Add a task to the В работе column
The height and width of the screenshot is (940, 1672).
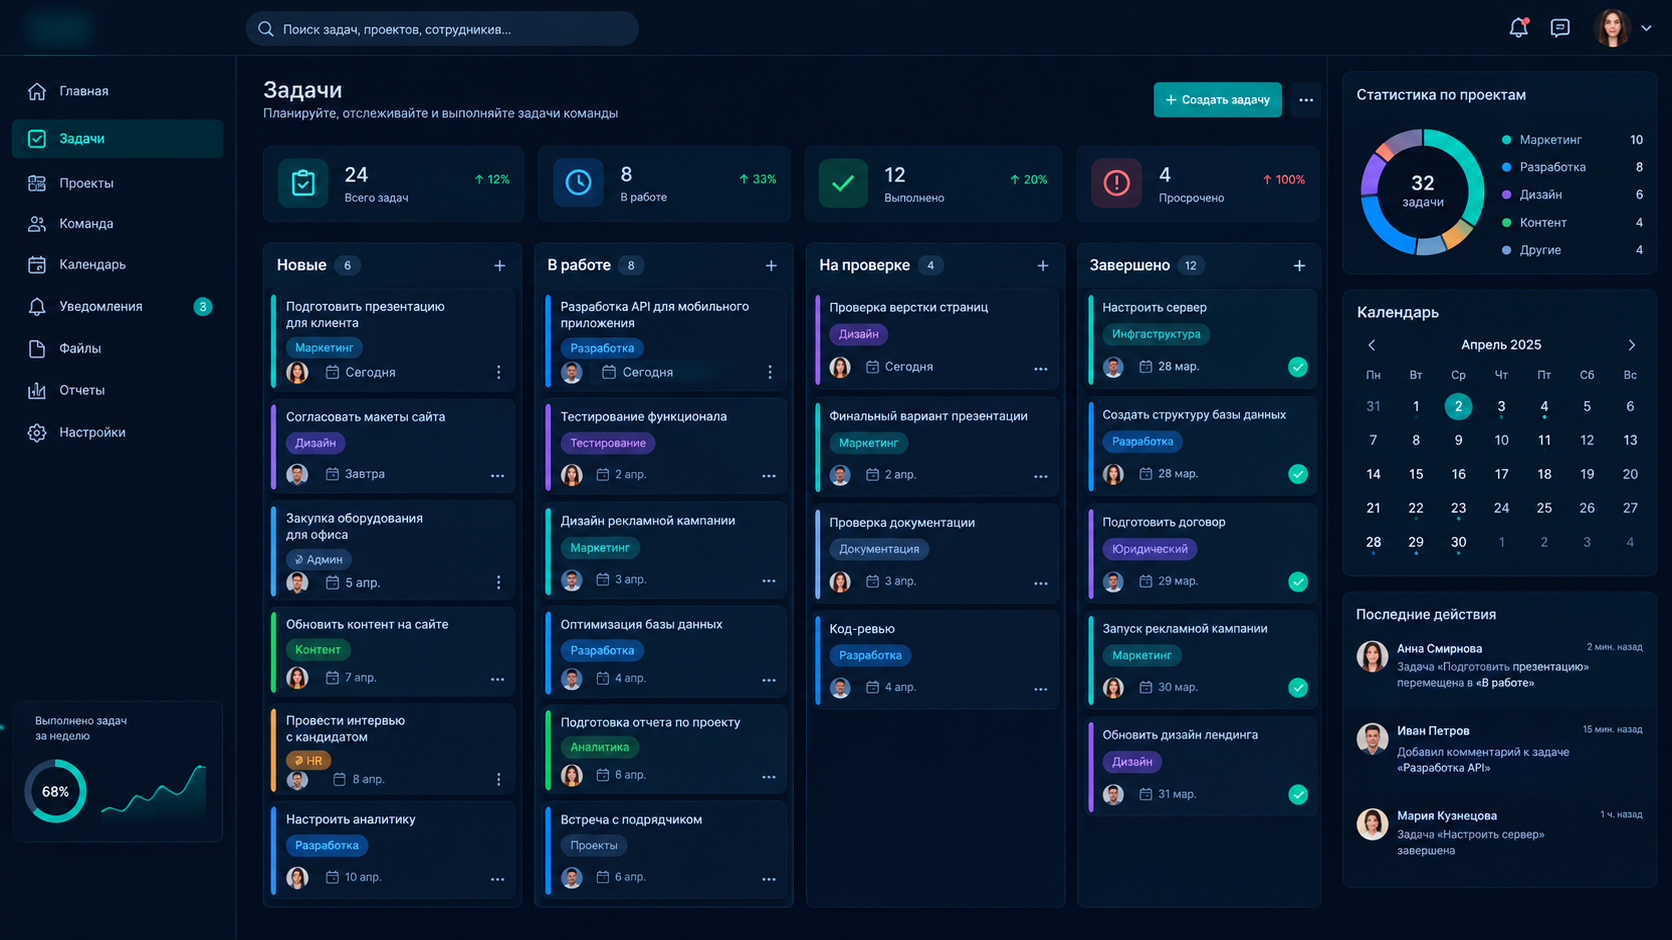click(771, 266)
